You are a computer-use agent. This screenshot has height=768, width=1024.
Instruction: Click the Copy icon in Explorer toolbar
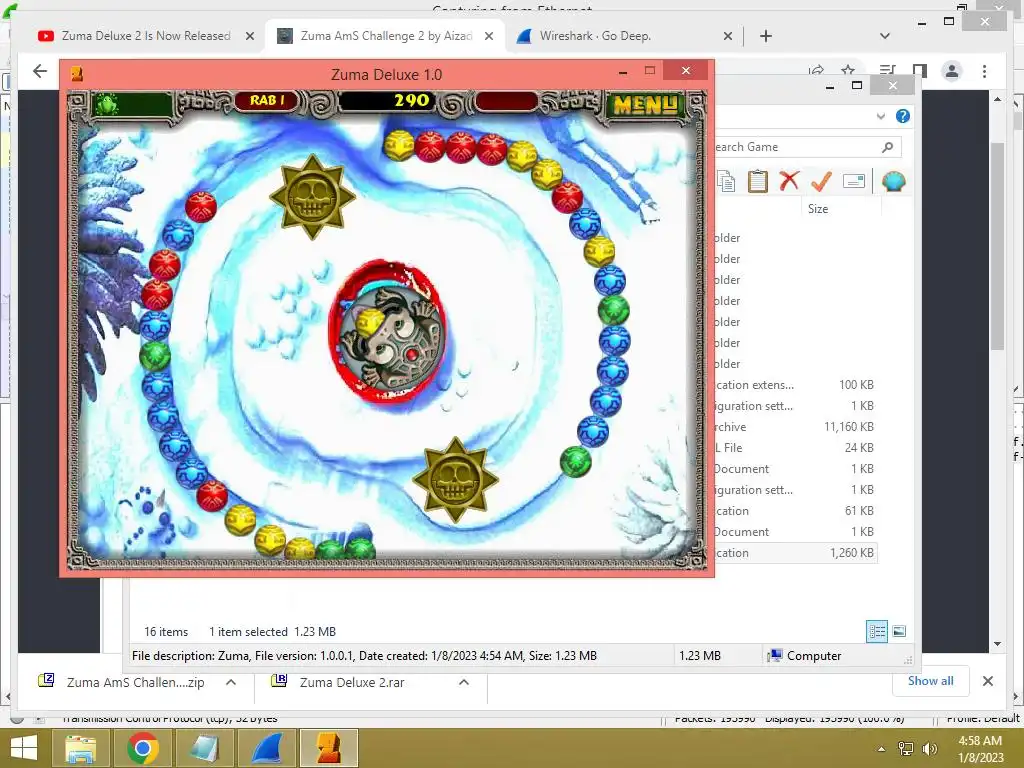726,181
